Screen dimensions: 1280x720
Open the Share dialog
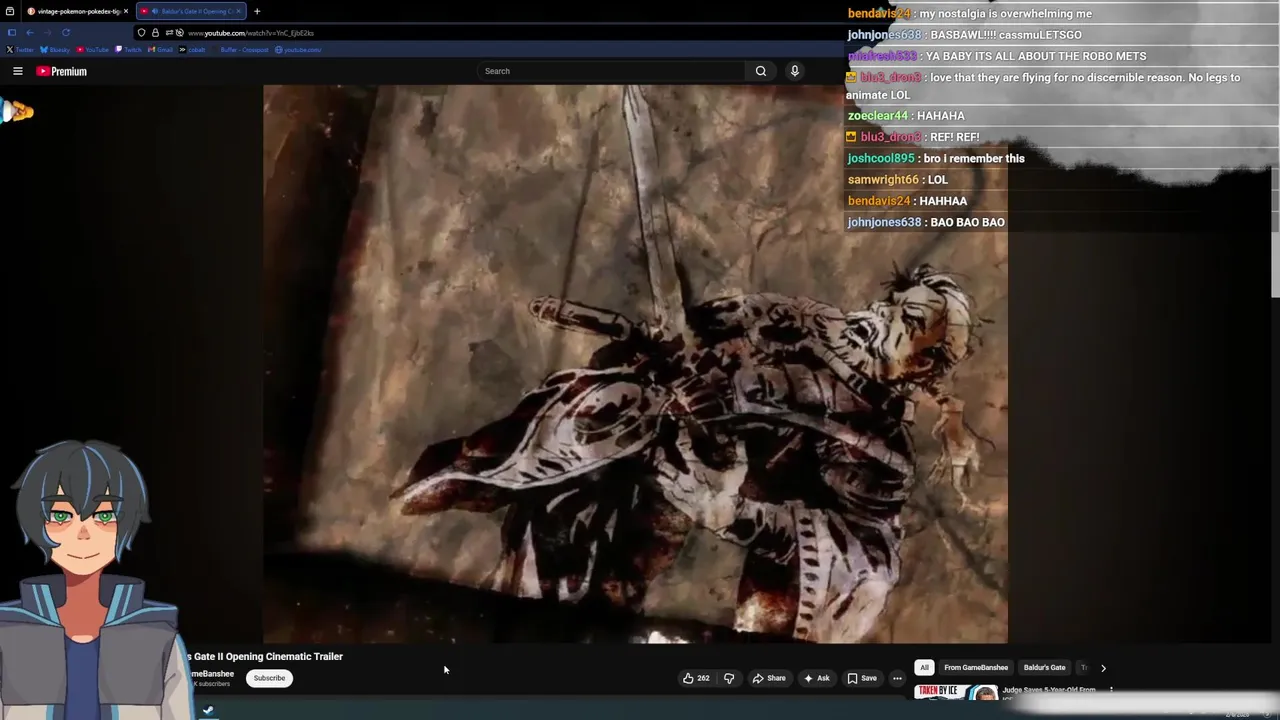click(x=769, y=678)
